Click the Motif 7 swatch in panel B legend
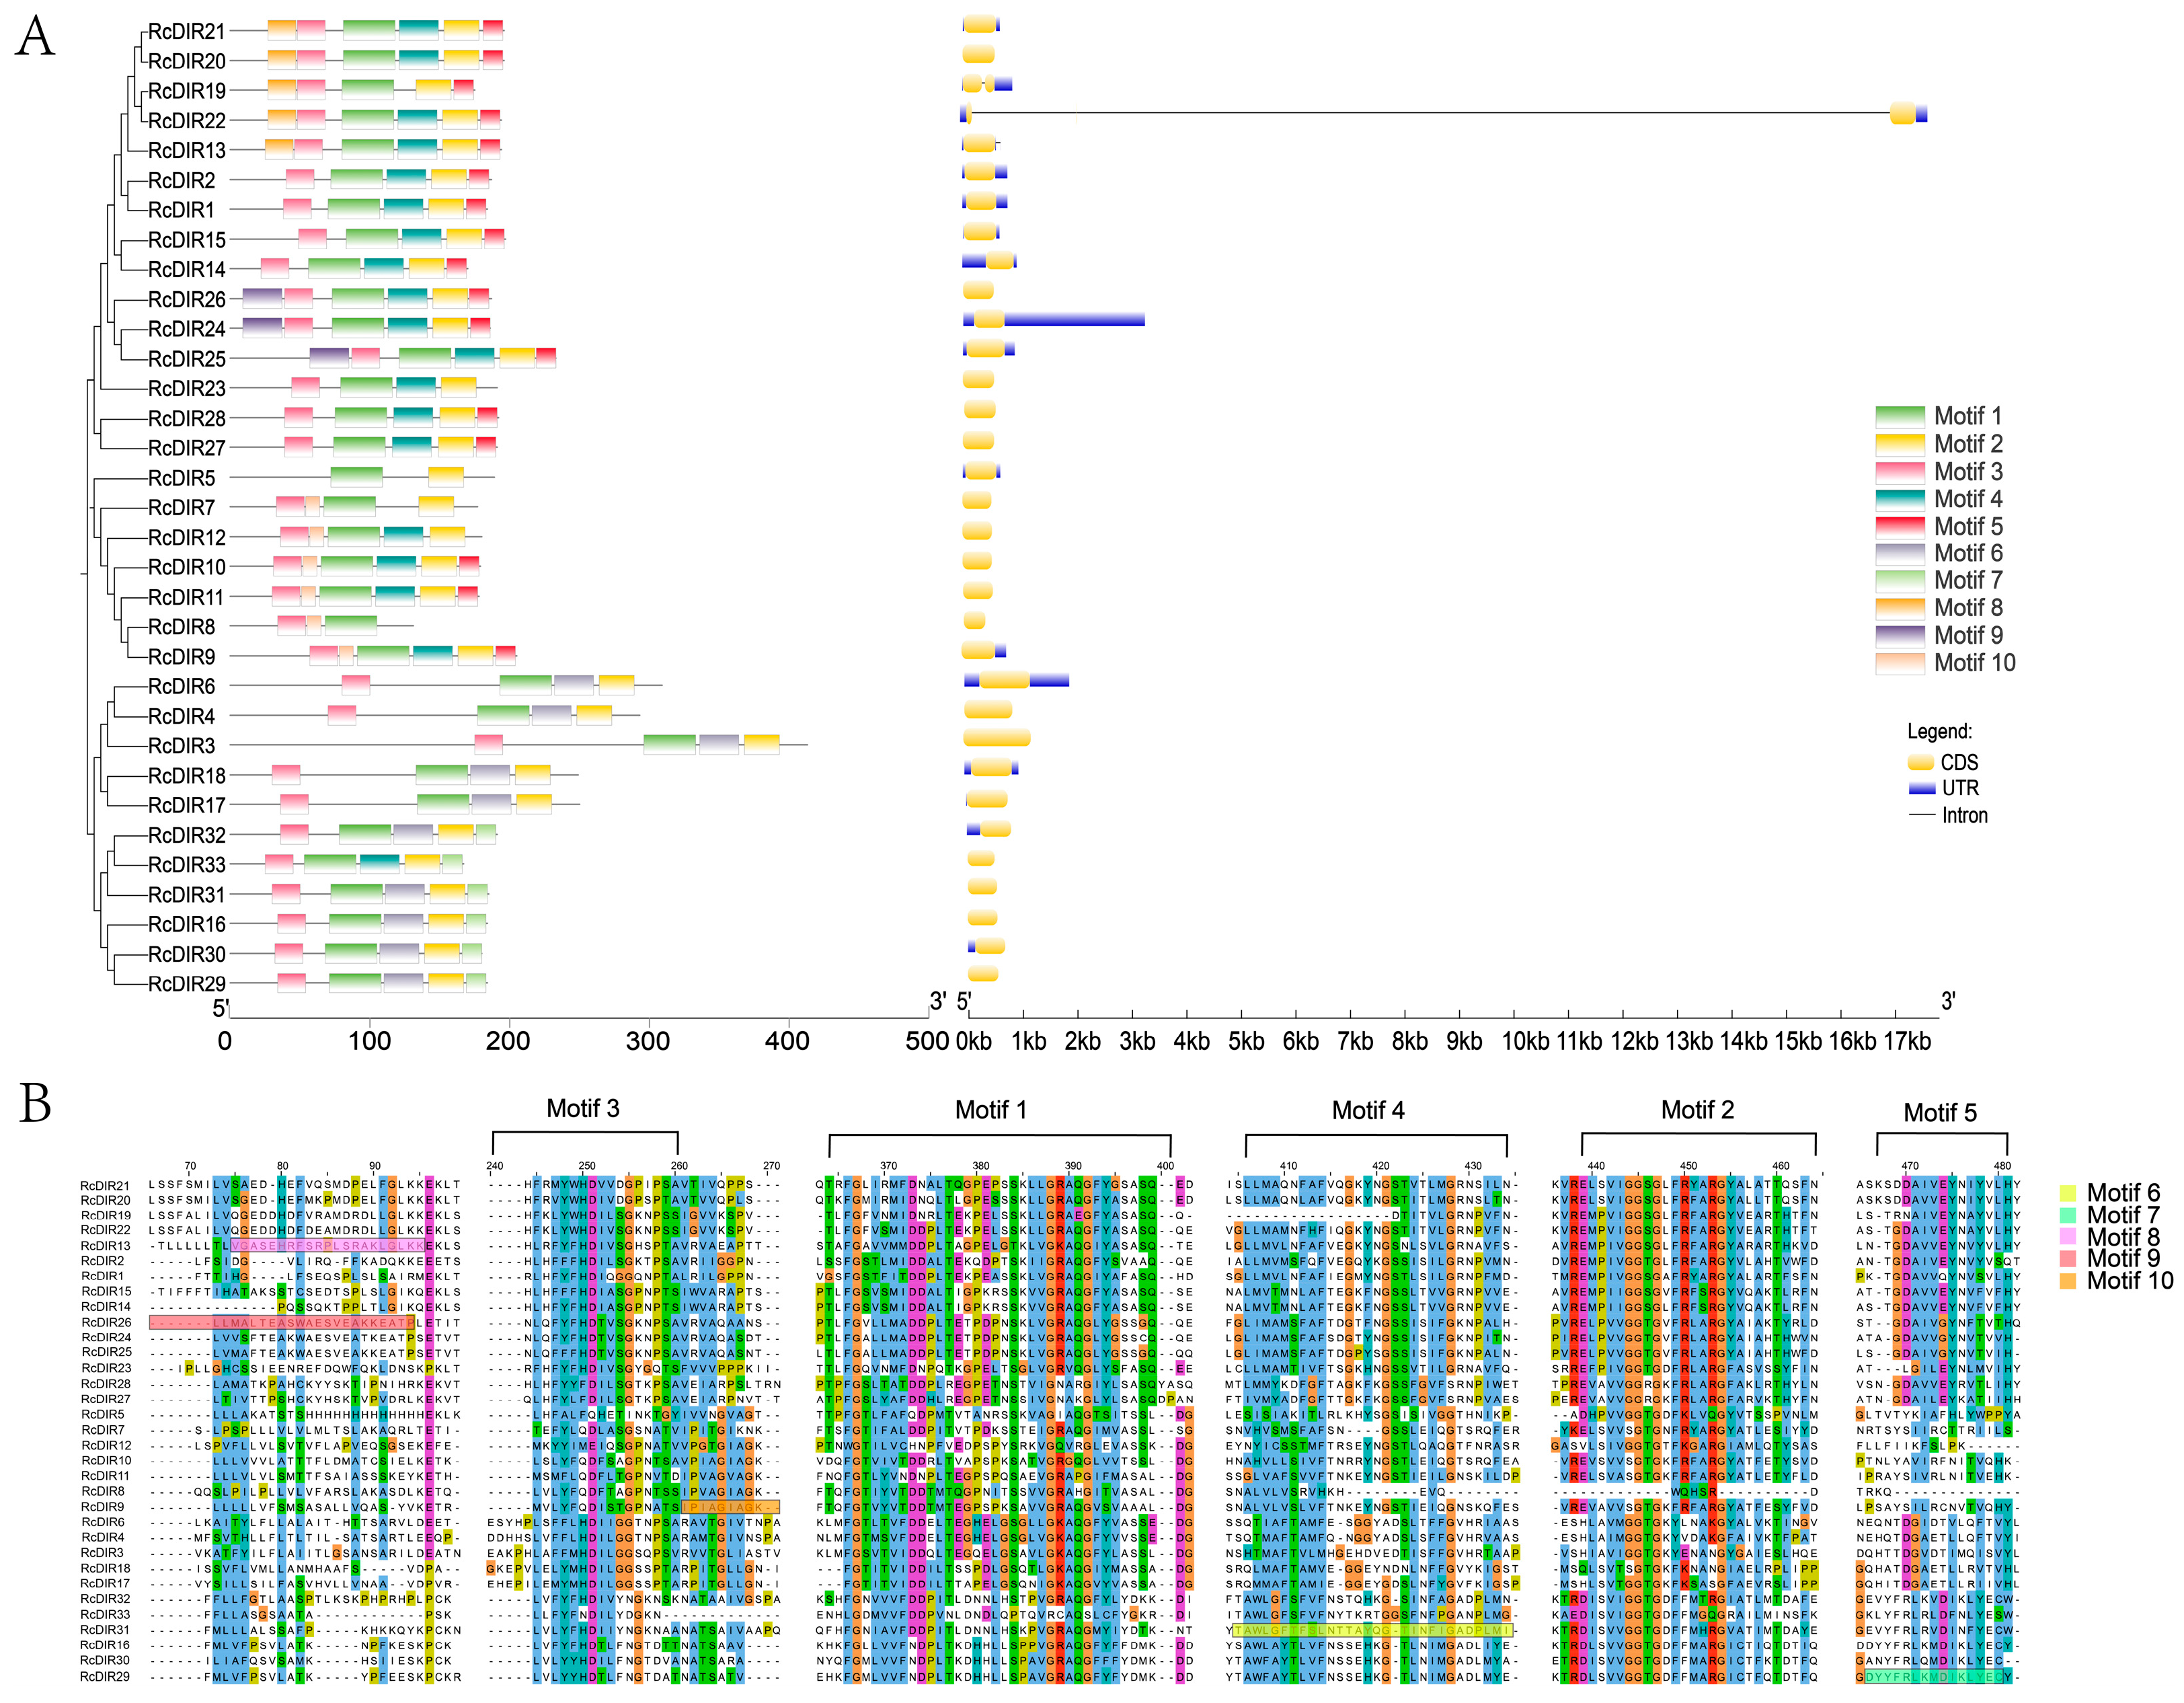 2068,1215
